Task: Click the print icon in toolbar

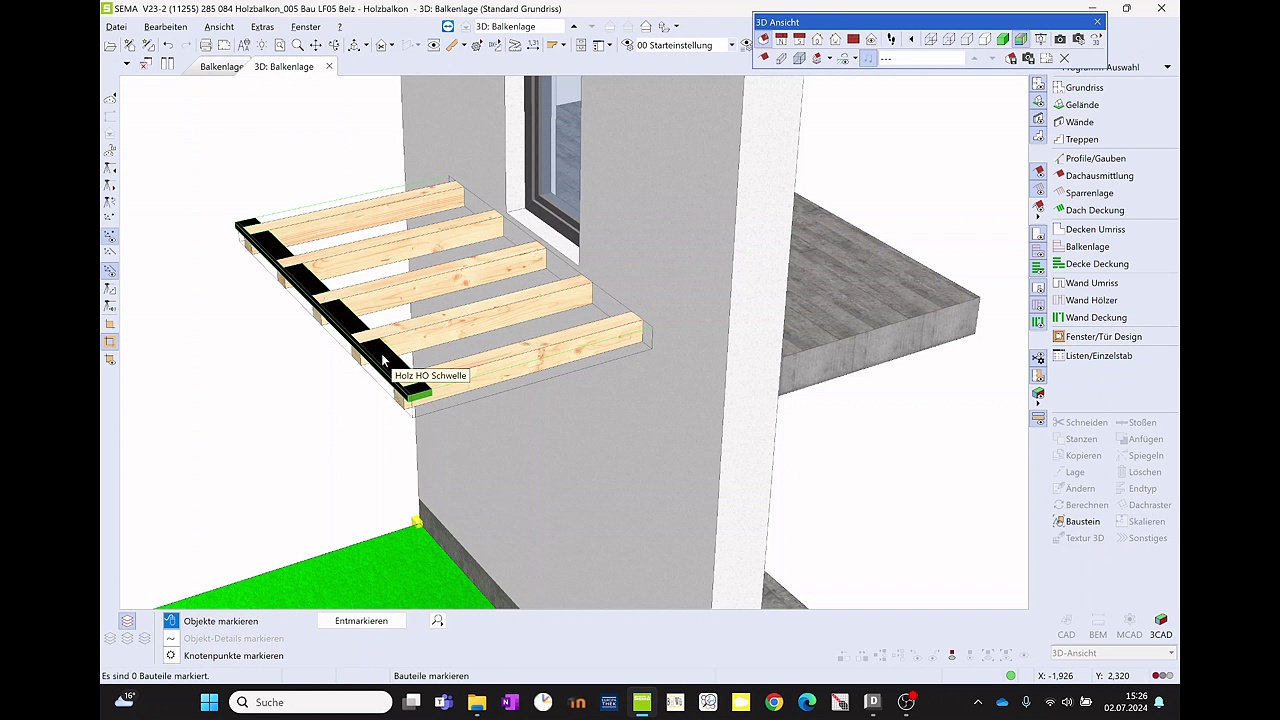Action: [205, 45]
